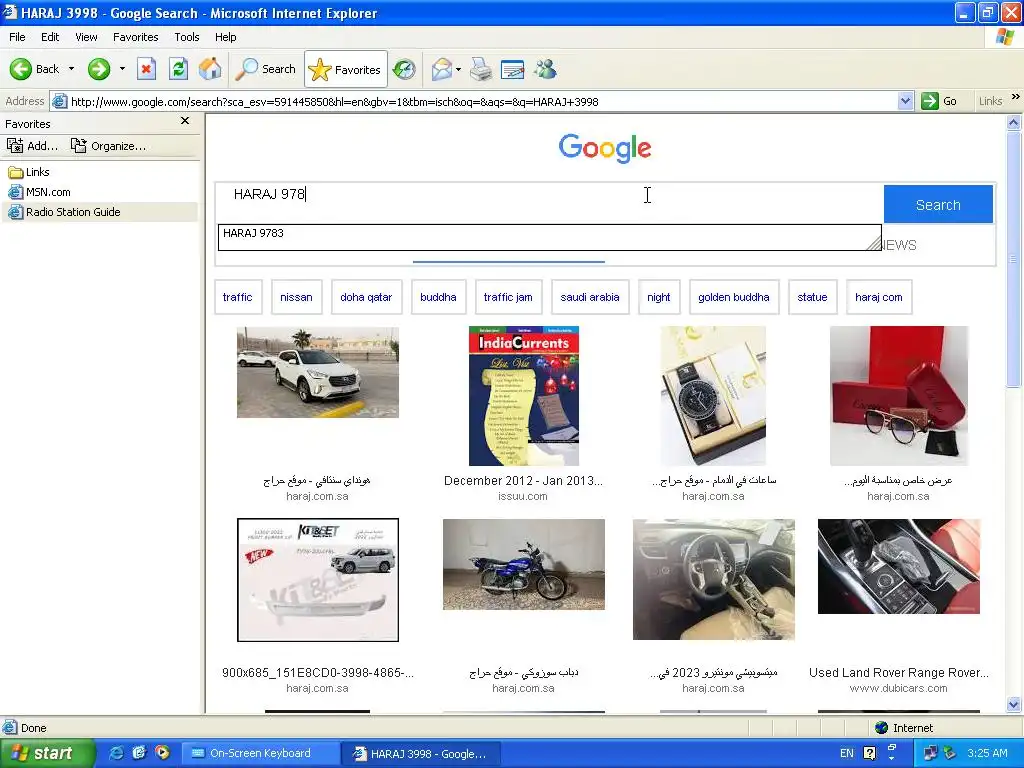This screenshot has width=1024, height=768.
Task: Open MSN.com favorite
Action: pos(39,192)
